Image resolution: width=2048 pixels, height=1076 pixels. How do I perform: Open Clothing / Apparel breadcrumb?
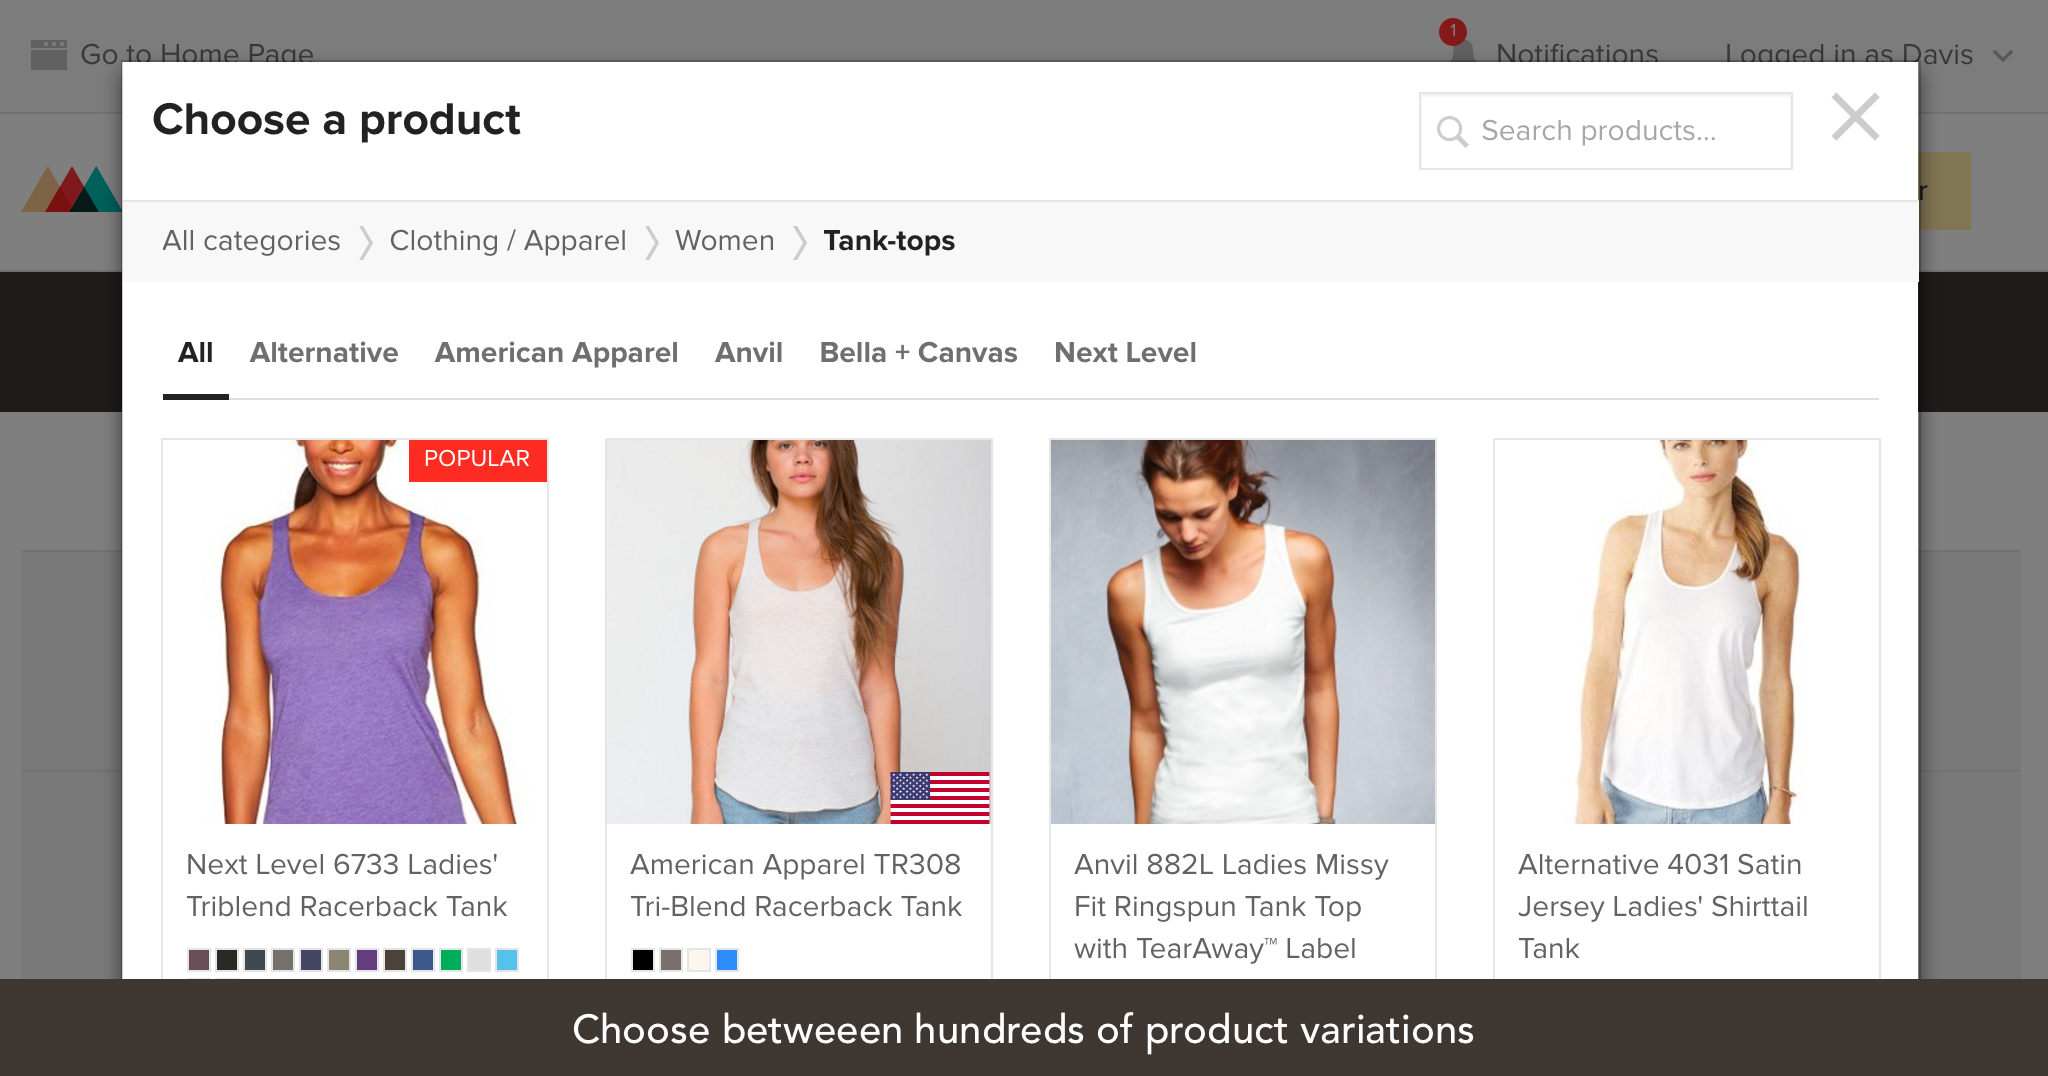tap(508, 241)
